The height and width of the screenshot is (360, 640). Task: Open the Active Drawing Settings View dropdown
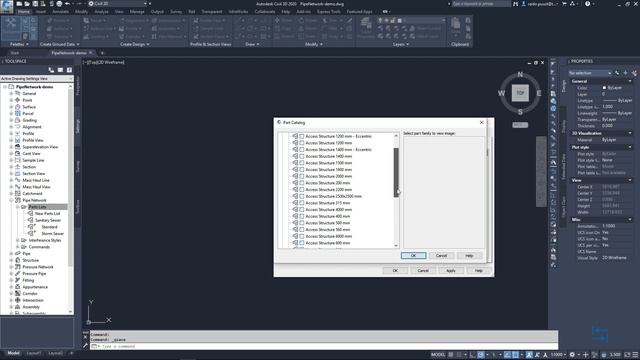(36, 78)
